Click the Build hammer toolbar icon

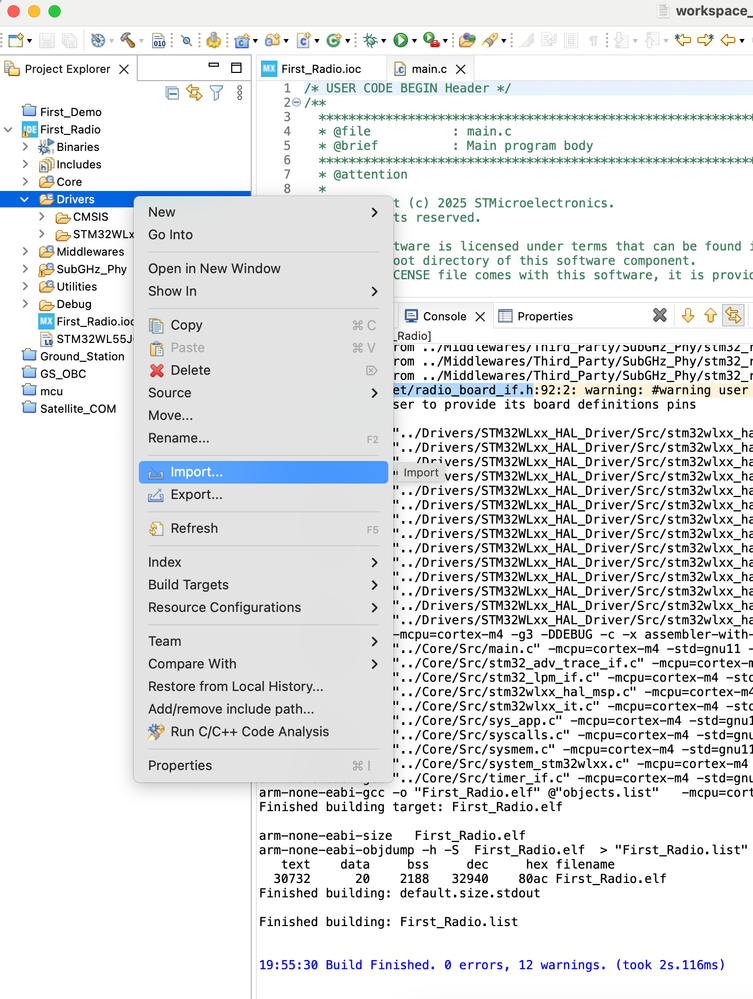pos(127,41)
